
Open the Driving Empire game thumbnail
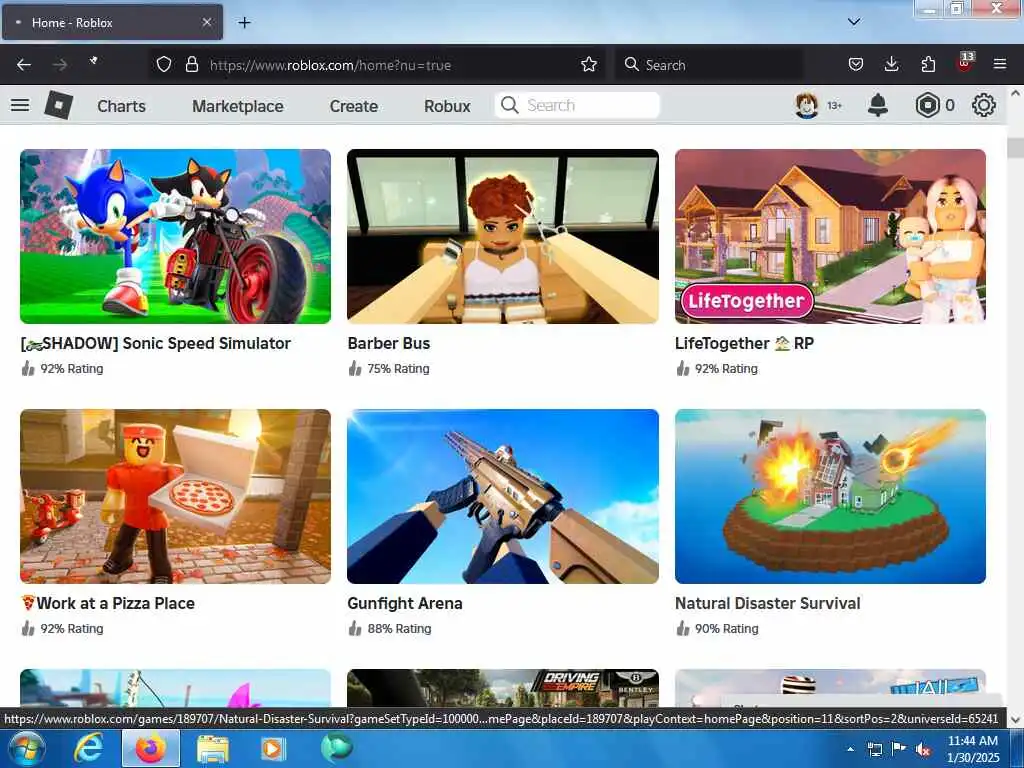(x=503, y=688)
